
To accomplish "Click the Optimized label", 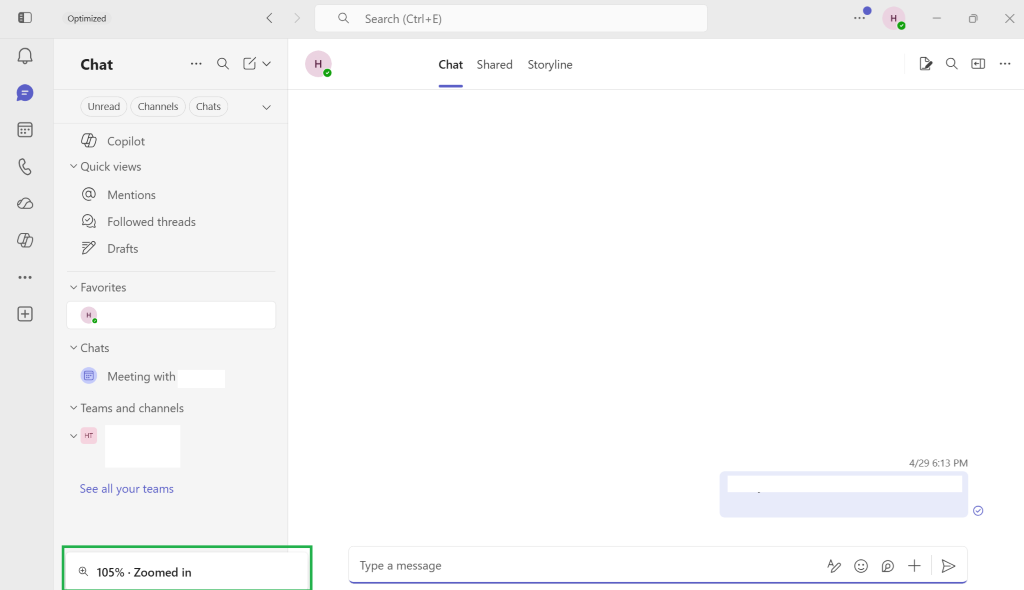I will (87, 18).
